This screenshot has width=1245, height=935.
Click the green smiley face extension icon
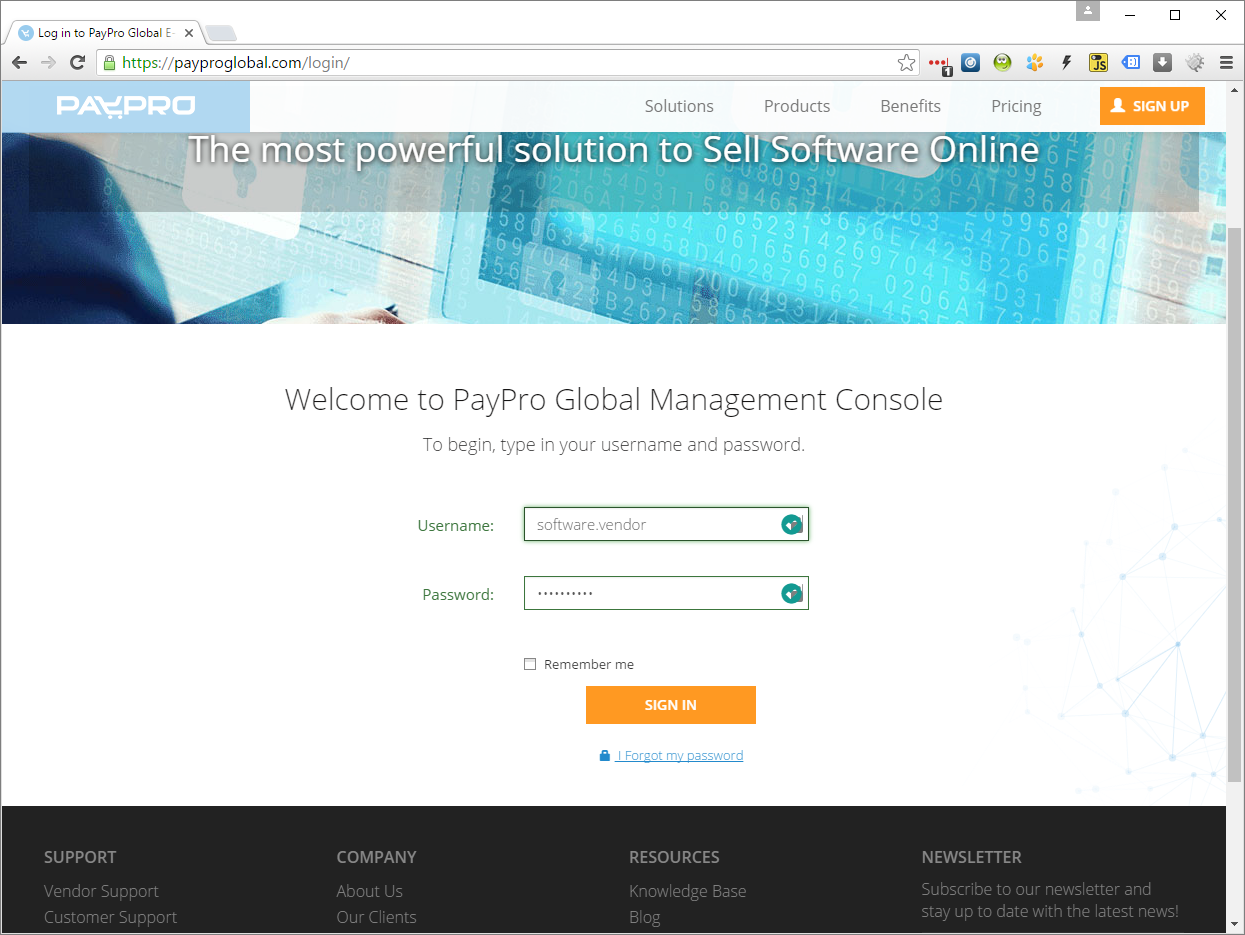pyautogui.click(x=1002, y=63)
